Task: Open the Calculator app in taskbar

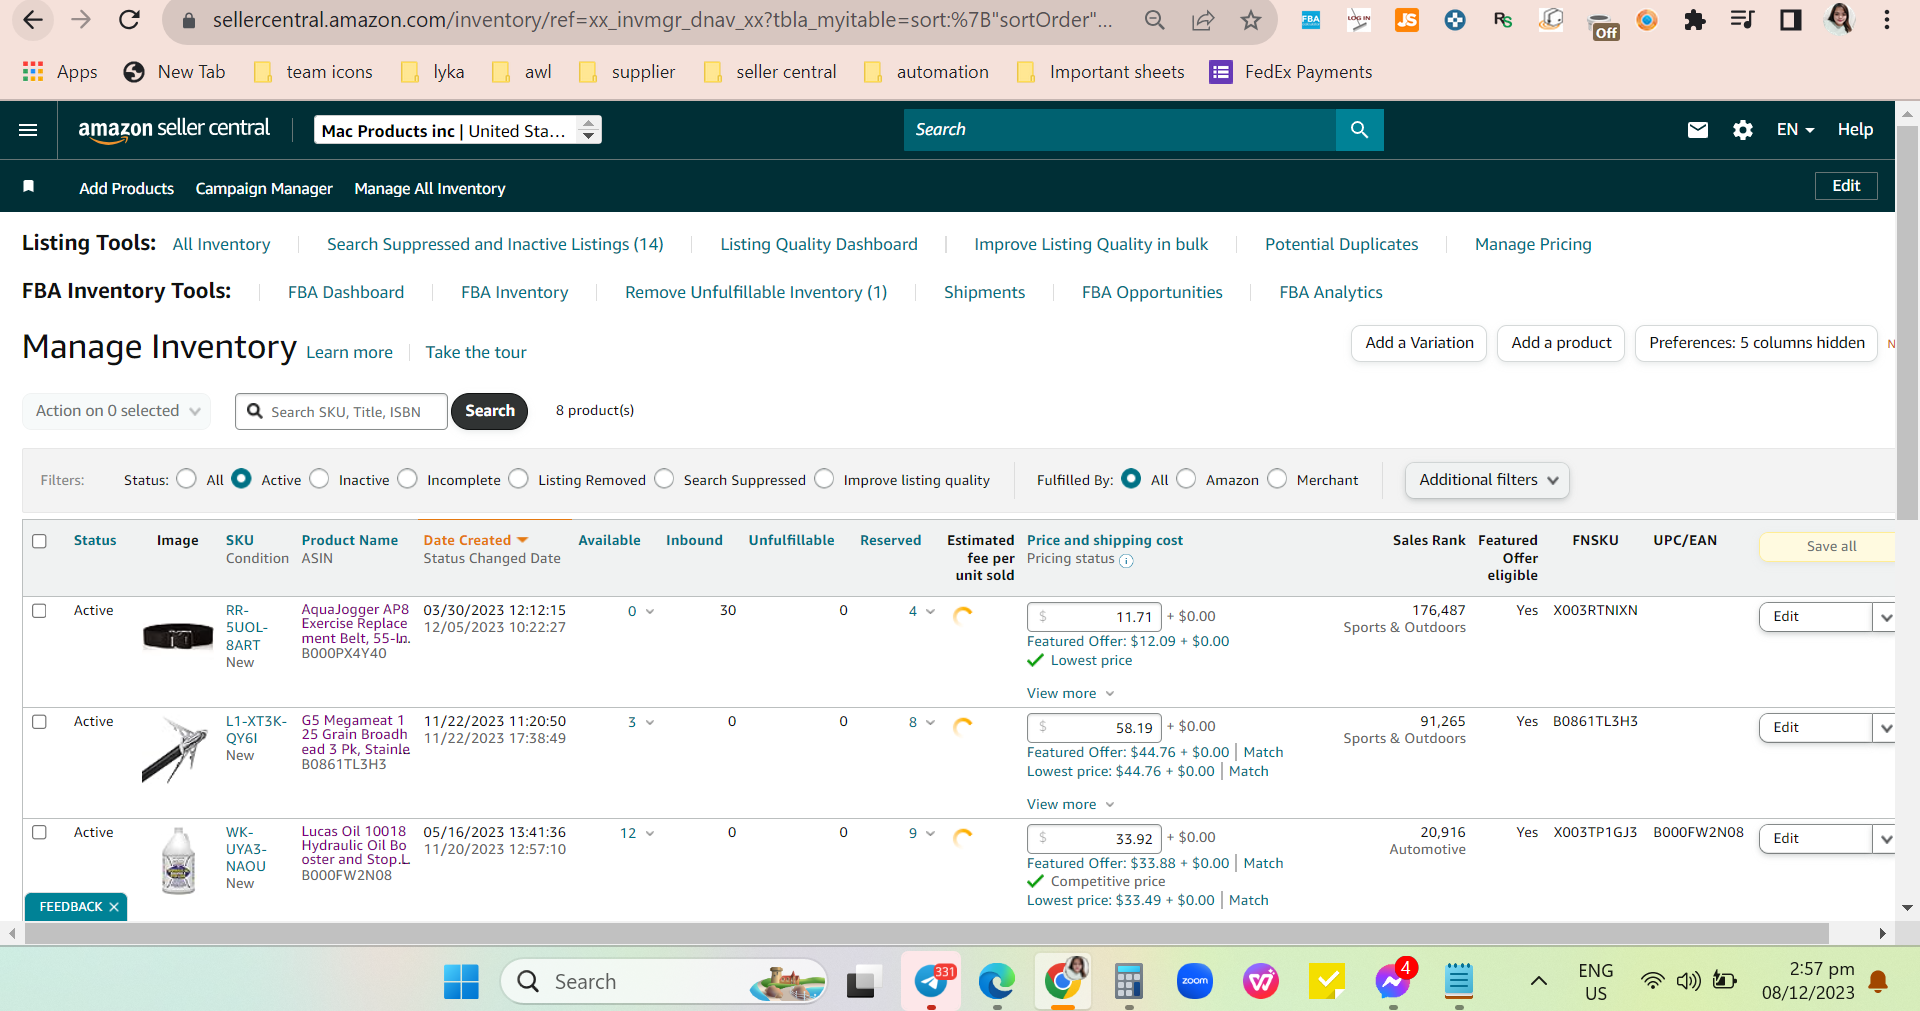Action: coord(1129,982)
